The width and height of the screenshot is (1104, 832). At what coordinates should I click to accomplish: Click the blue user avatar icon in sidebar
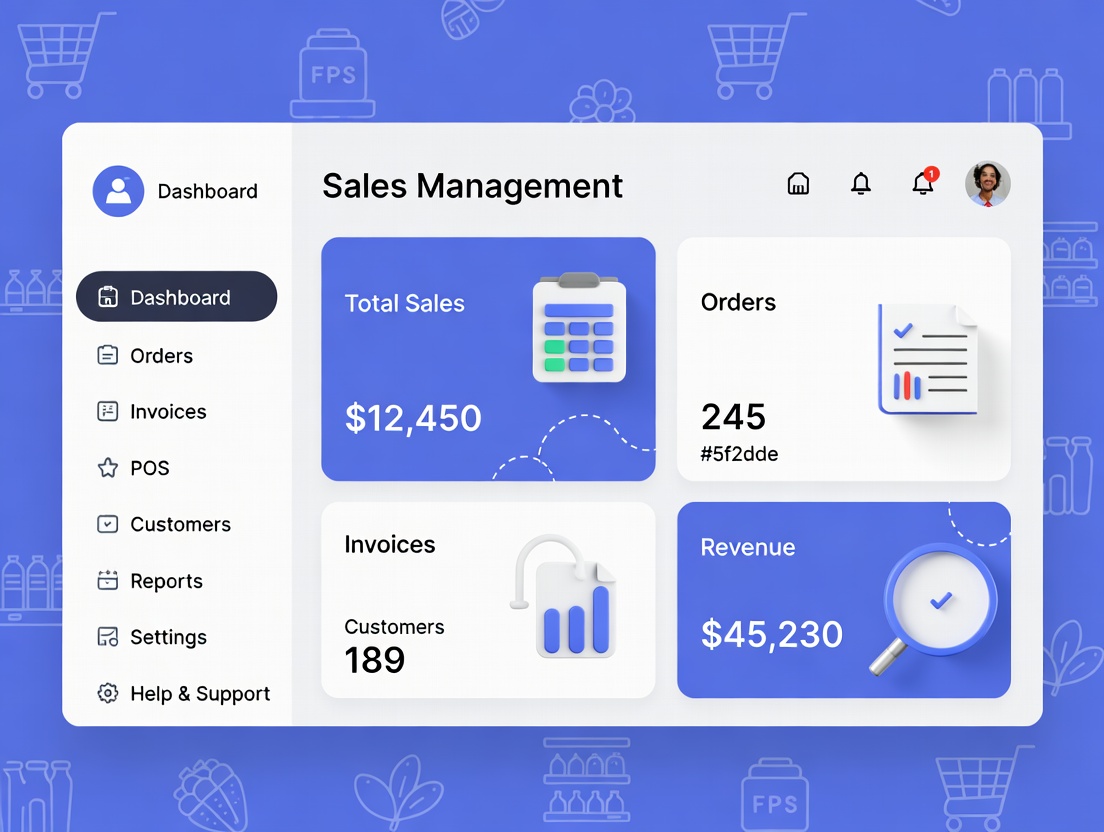pos(118,191)
